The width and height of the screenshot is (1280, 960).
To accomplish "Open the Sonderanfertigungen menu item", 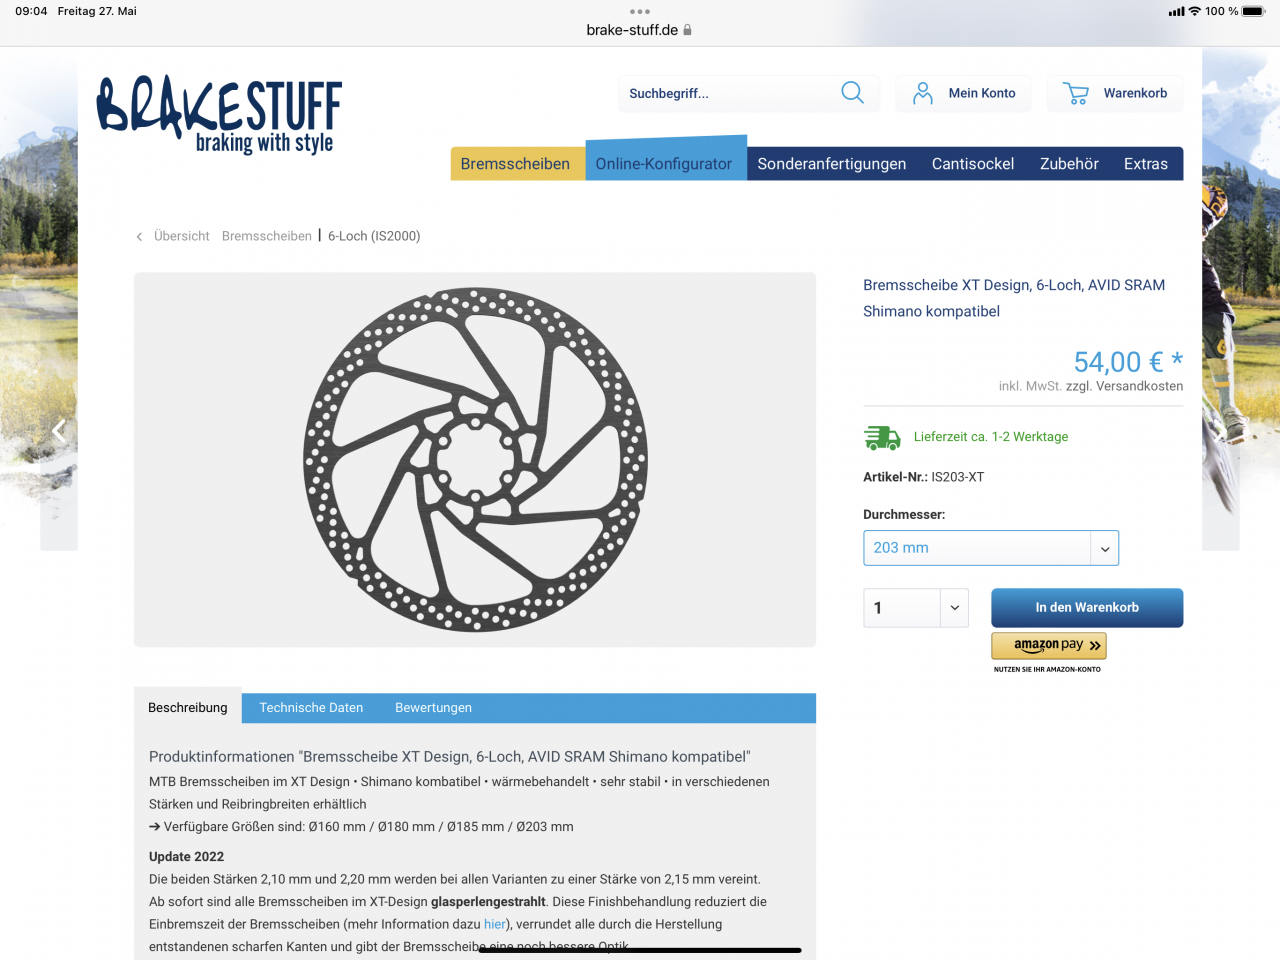I will [832, 164].
